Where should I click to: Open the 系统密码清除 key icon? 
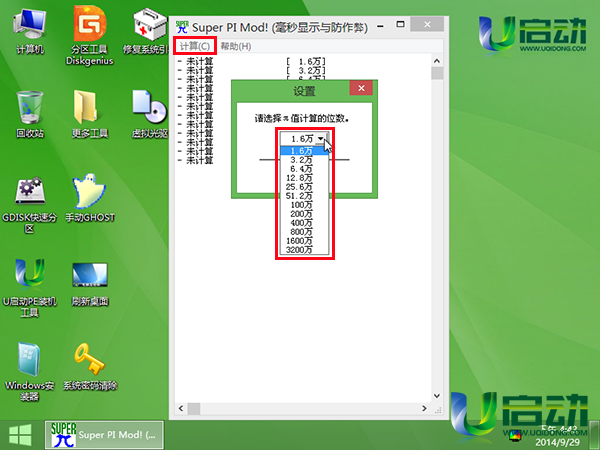(90, 367)
